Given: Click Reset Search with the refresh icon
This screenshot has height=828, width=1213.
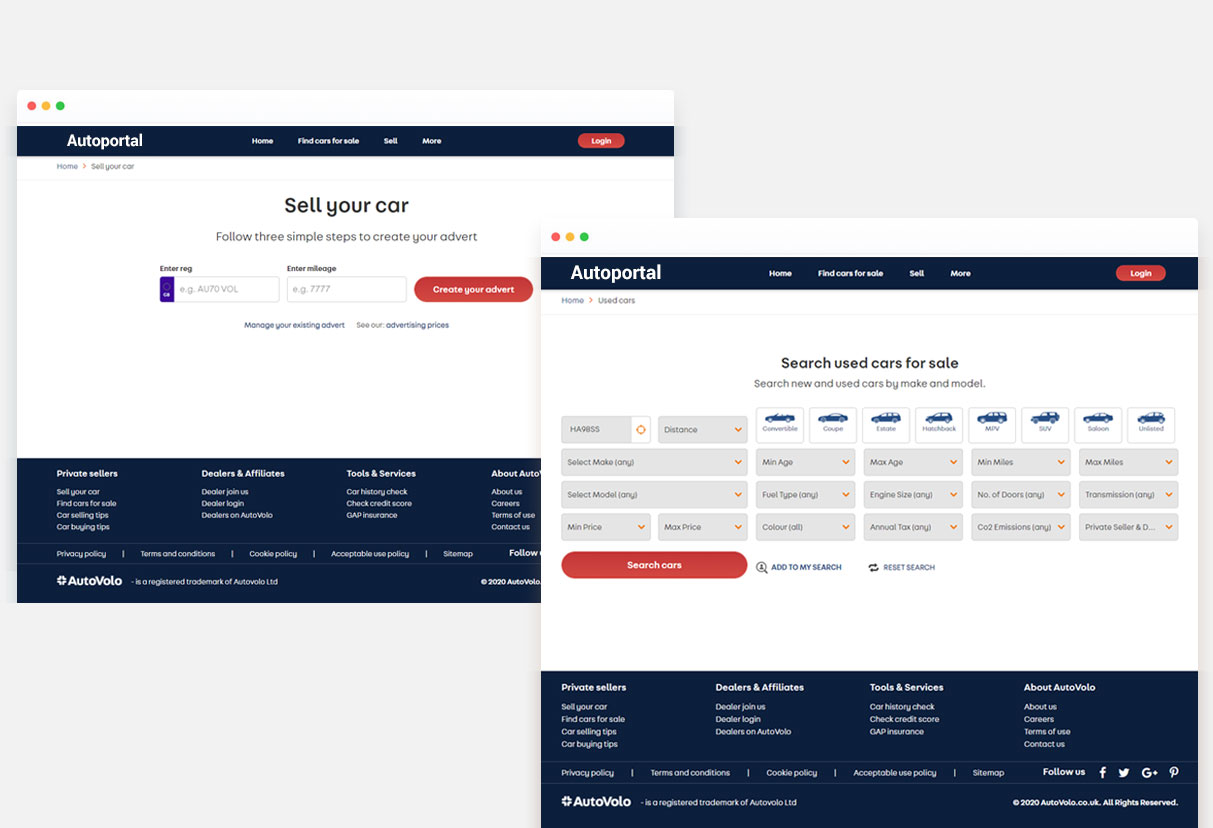Looking at the screenshot, I should [x=901, y=567].
